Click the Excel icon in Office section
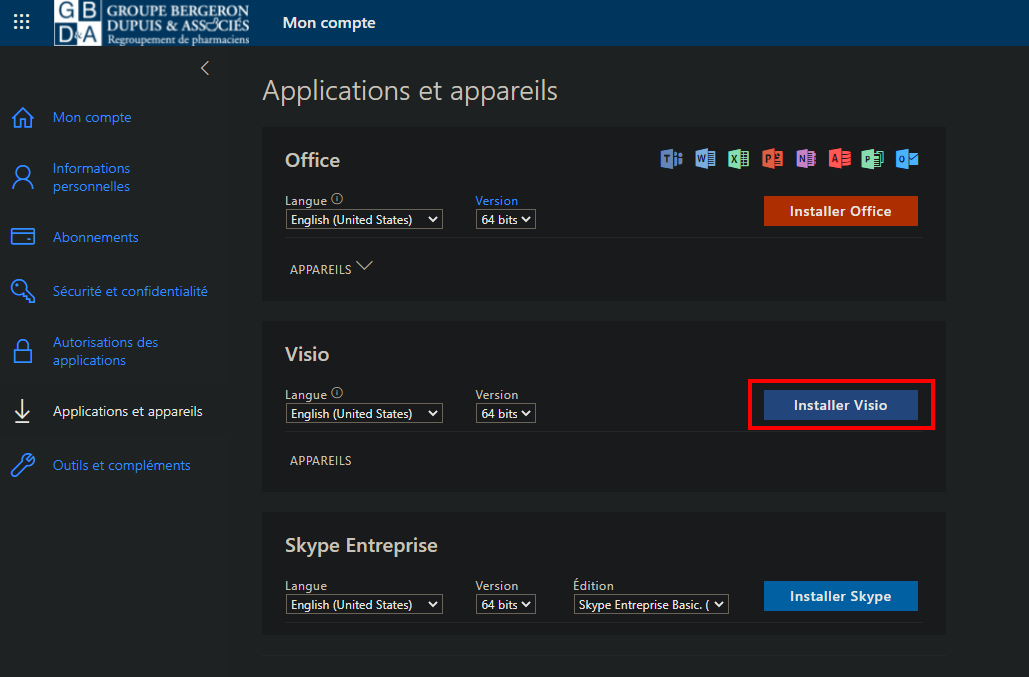Screen dimensions: 1029x677 [738, 159]
